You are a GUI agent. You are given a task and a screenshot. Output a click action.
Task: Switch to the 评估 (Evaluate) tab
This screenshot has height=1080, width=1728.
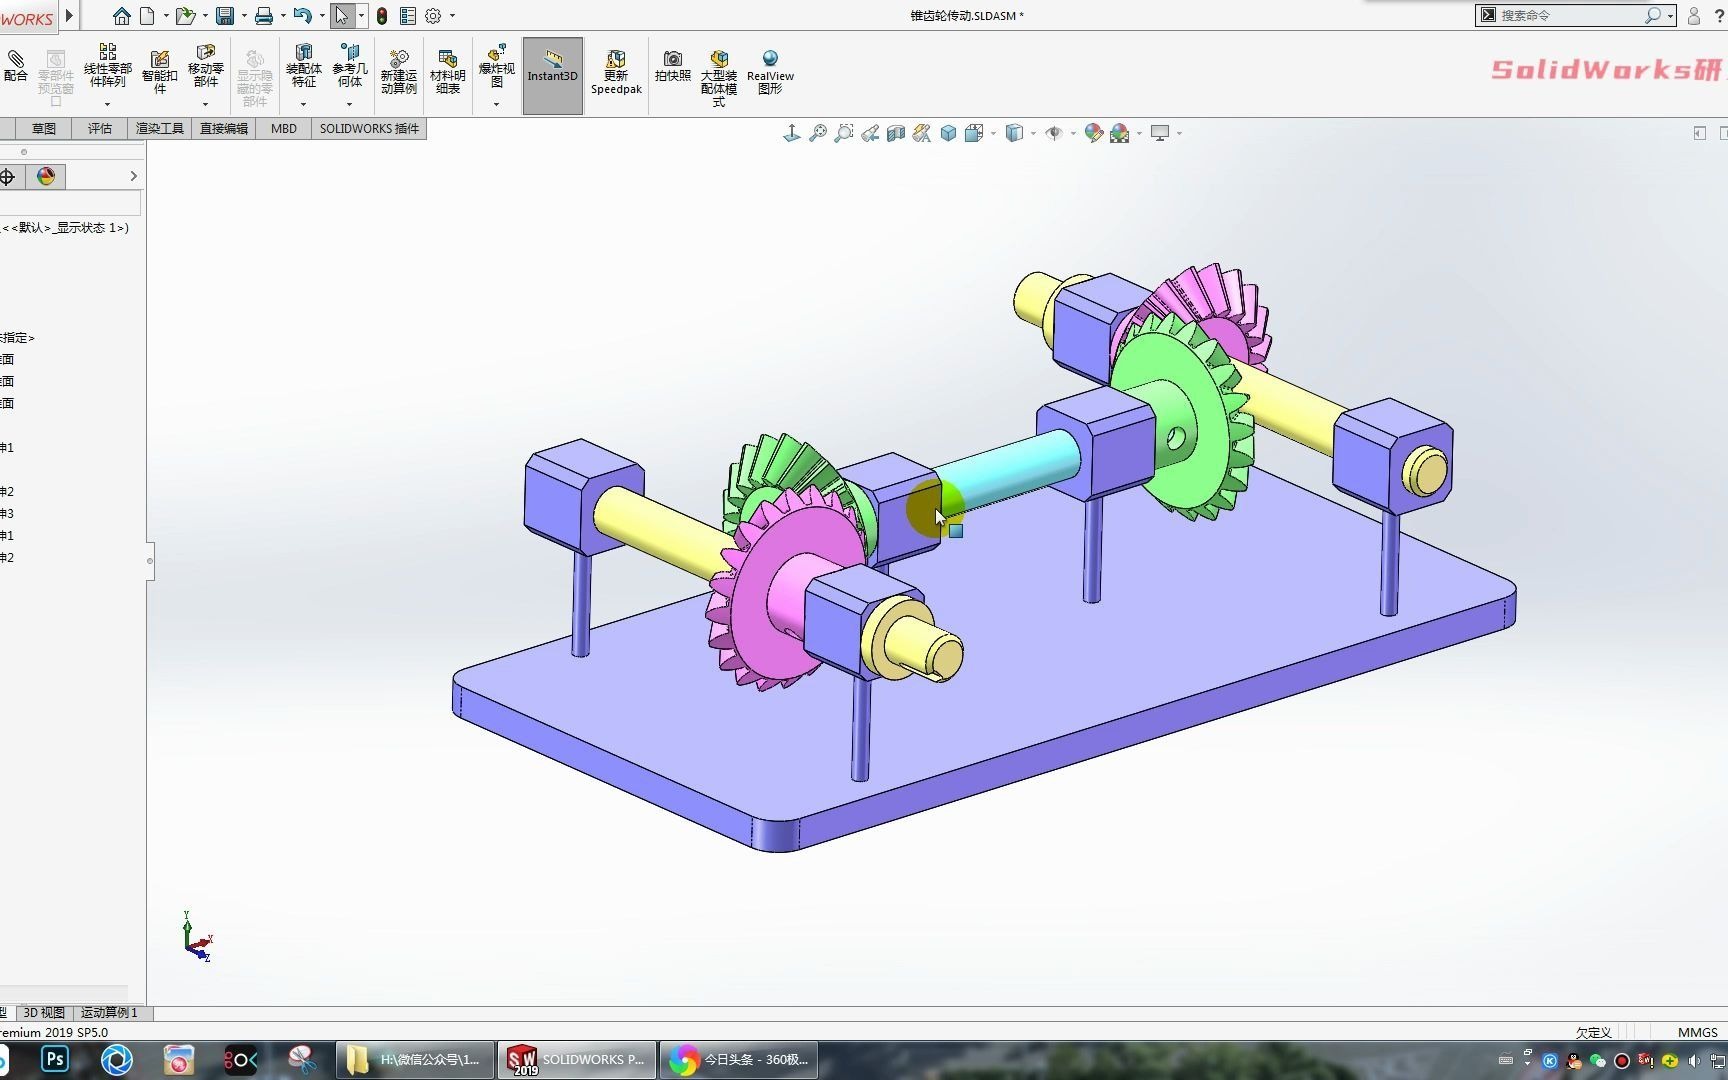(99, 128)
